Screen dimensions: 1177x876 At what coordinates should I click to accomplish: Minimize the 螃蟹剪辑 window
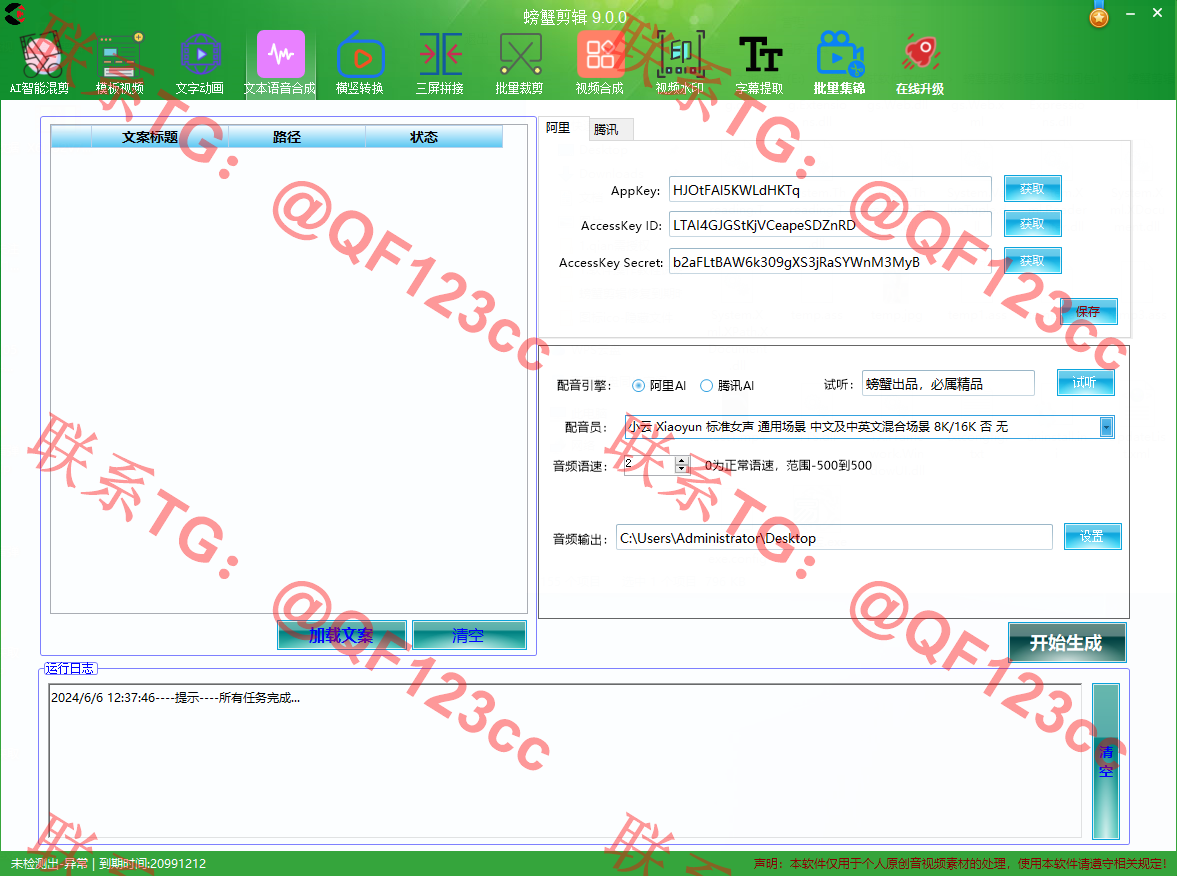pyautogui.click(x=1130, y=14)
